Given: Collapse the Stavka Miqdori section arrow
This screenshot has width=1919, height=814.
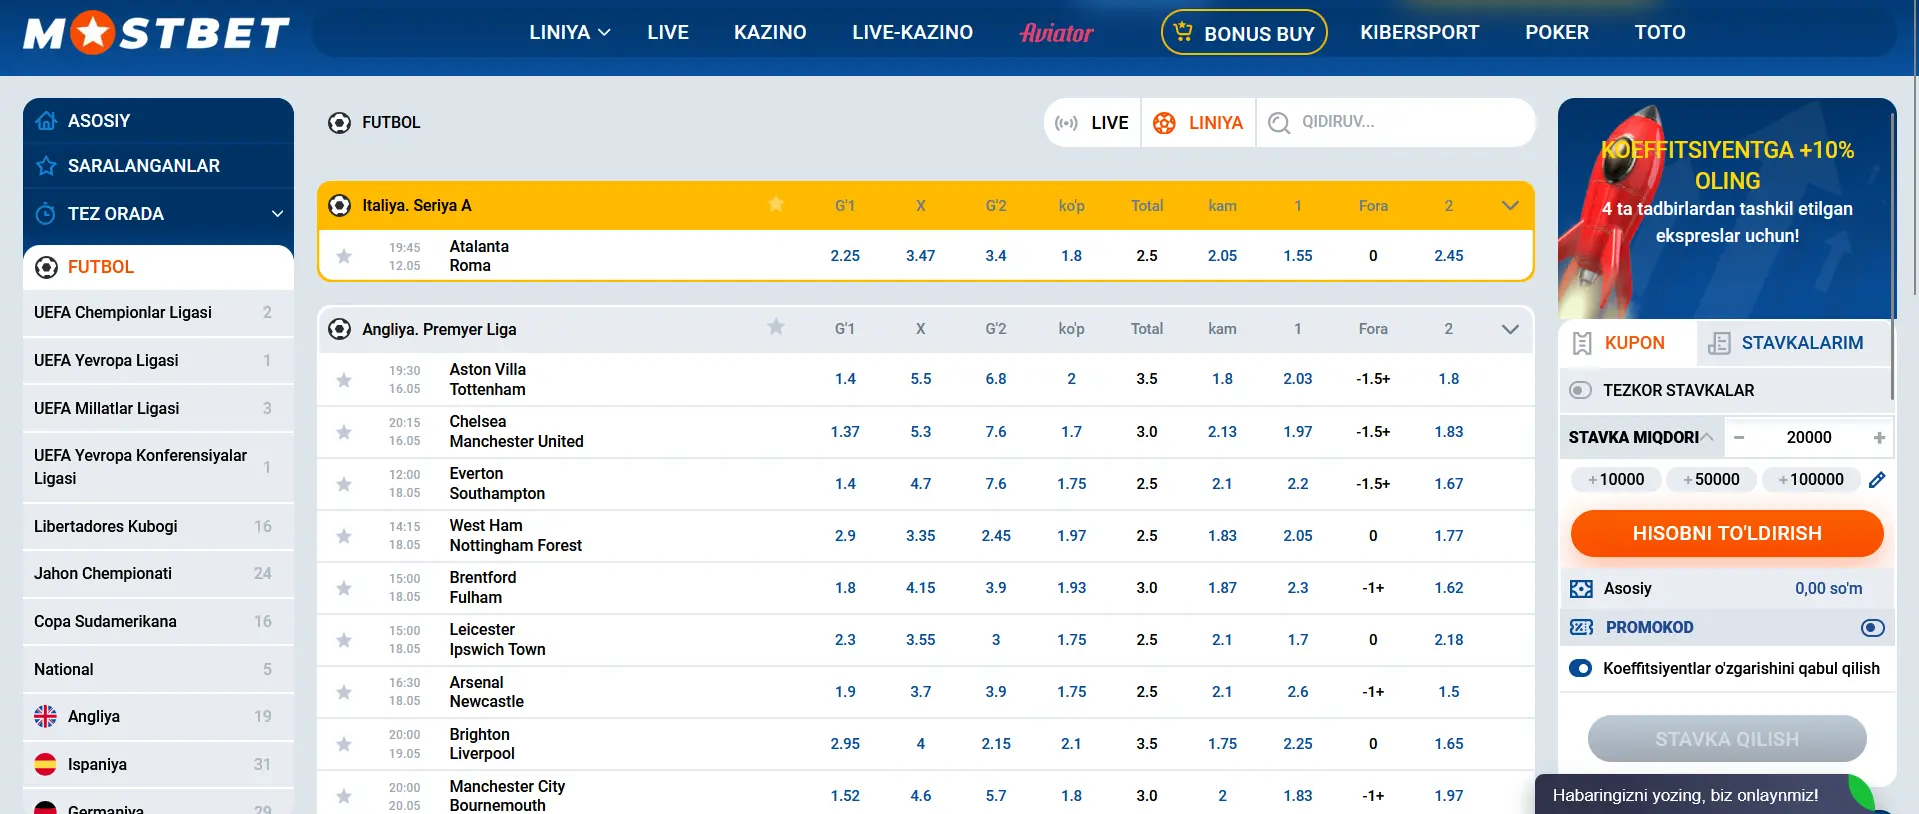Looking at the screenshot, I should [1708, 437].
